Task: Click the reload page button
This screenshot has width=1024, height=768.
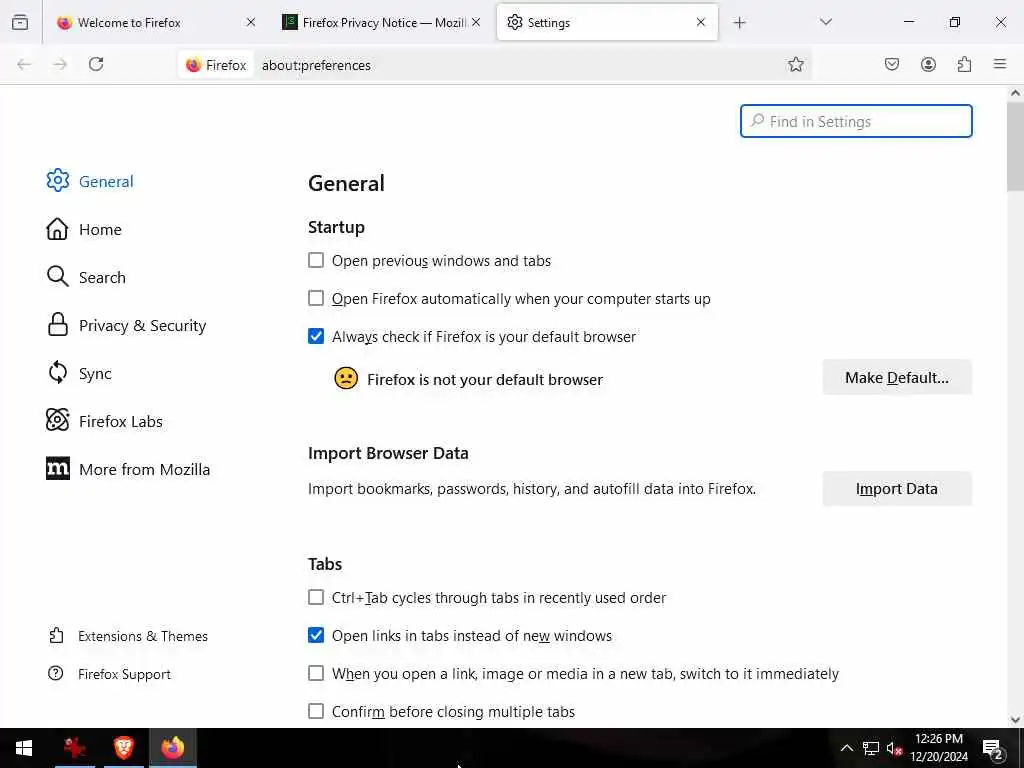Action: (x=96, y=64)
